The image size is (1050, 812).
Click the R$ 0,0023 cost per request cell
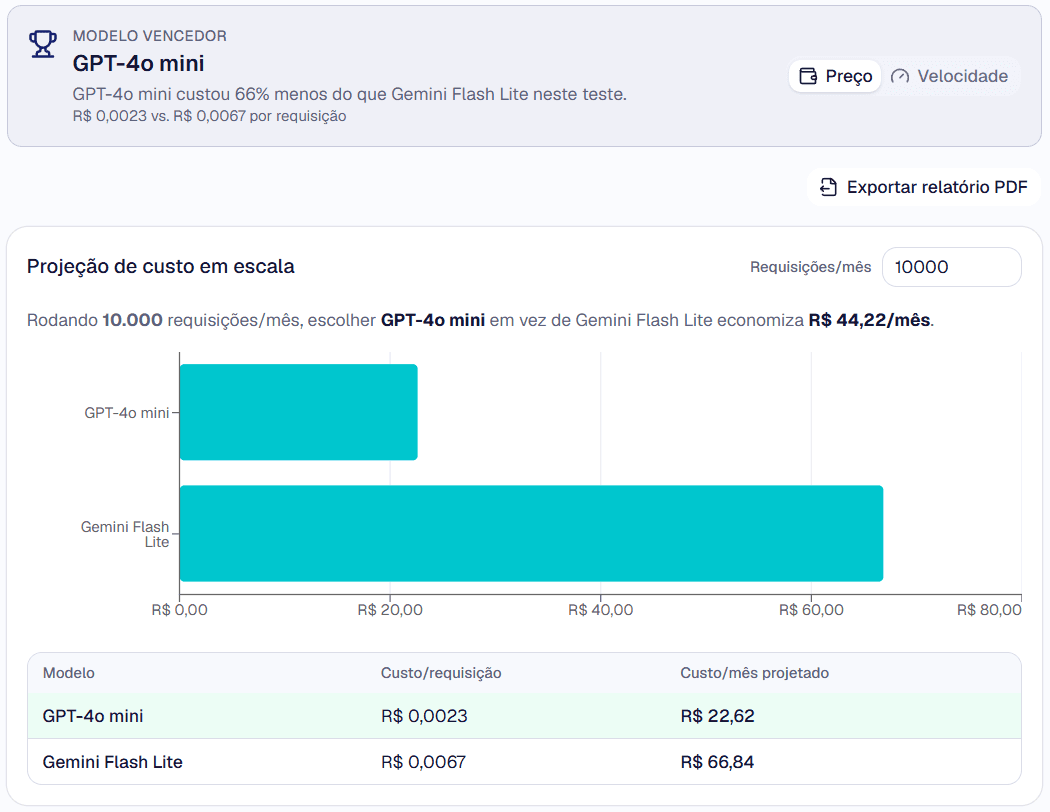coord(424,716)
